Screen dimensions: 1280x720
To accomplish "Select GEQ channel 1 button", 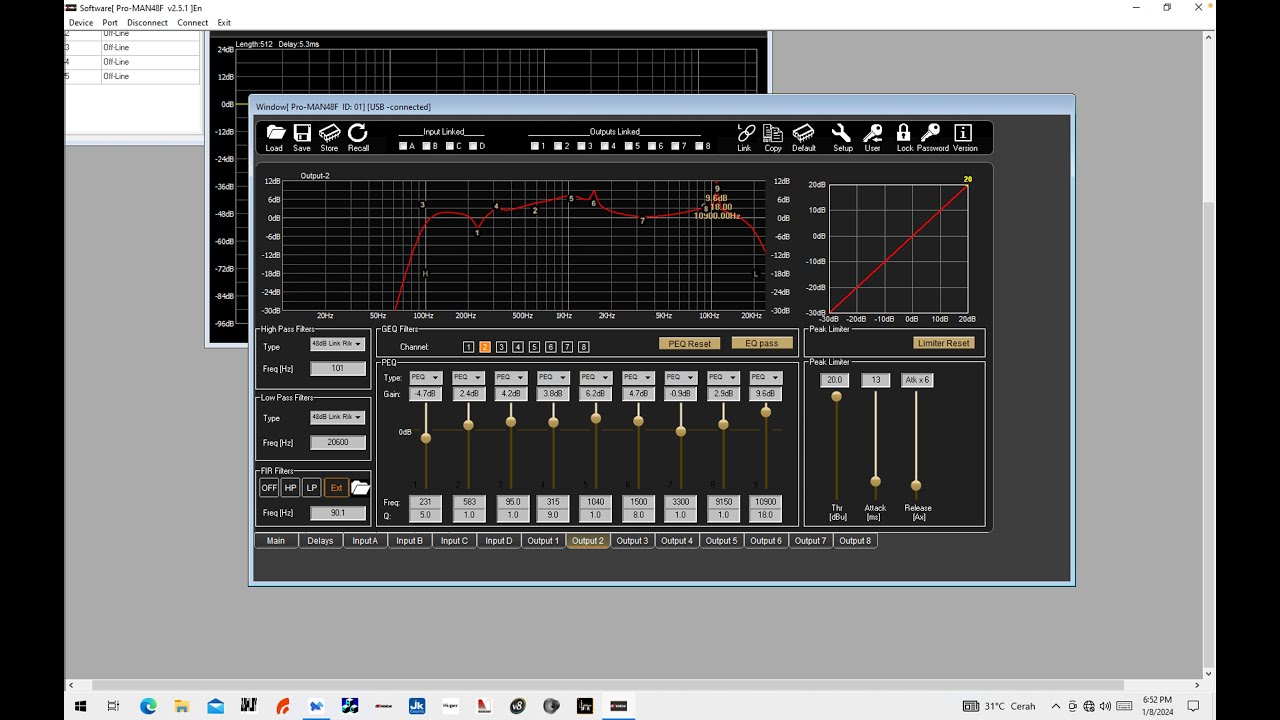I will (468, 347).
